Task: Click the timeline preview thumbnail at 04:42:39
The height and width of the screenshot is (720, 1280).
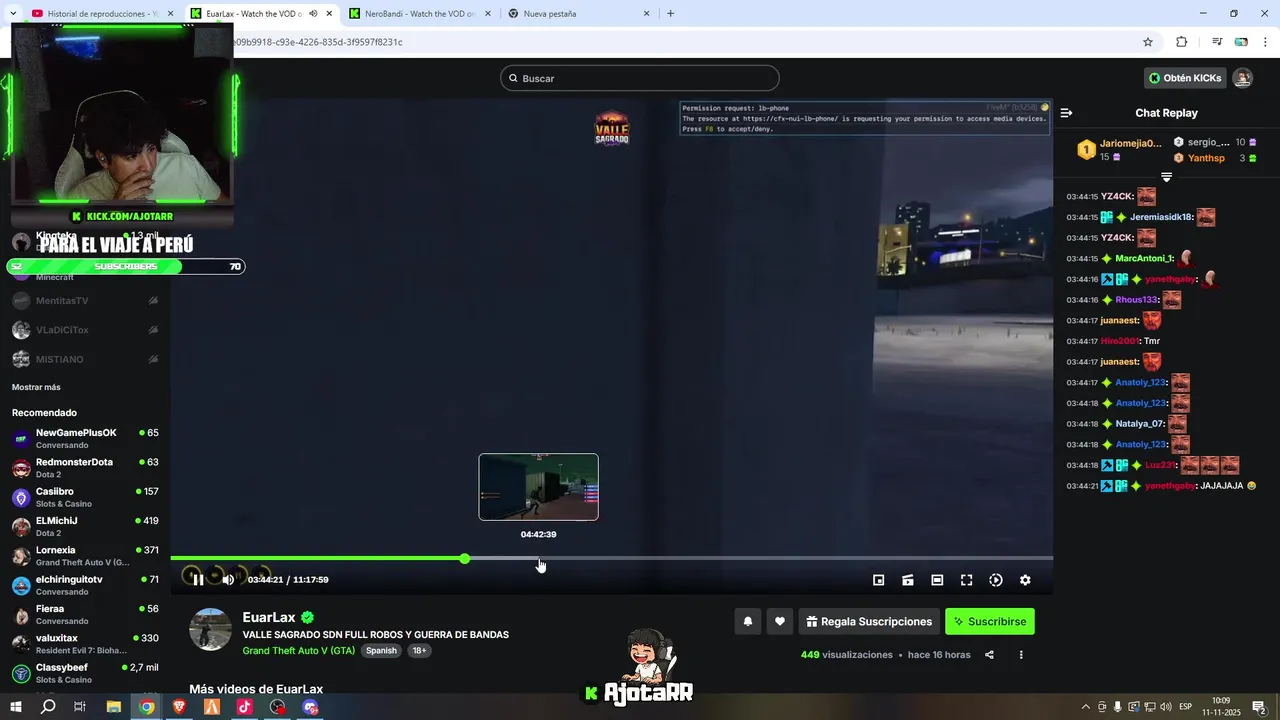Action: pos(539,487)
